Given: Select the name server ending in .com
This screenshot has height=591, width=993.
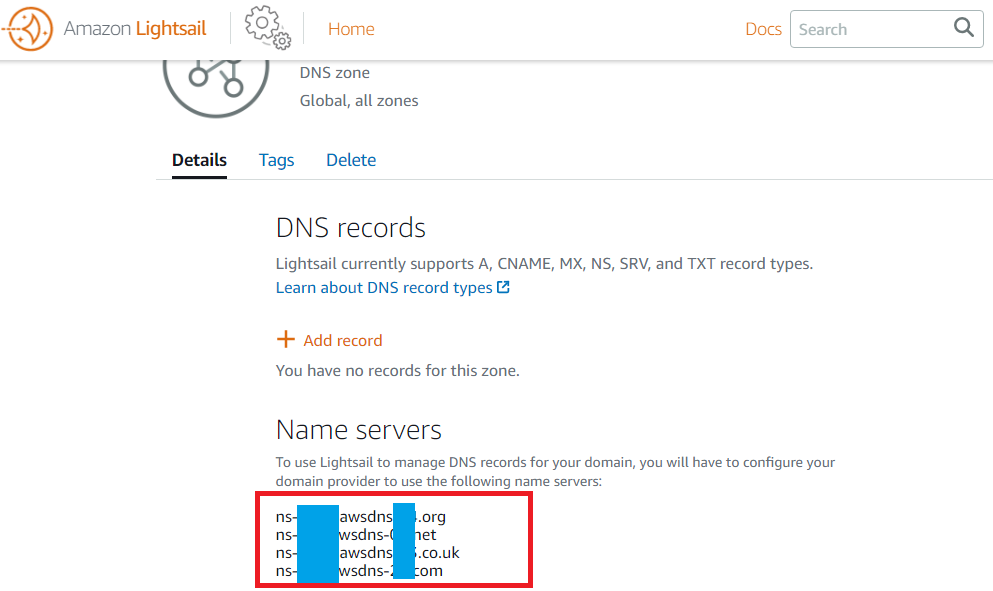Looking at the screenshot, I should (359, 571).
